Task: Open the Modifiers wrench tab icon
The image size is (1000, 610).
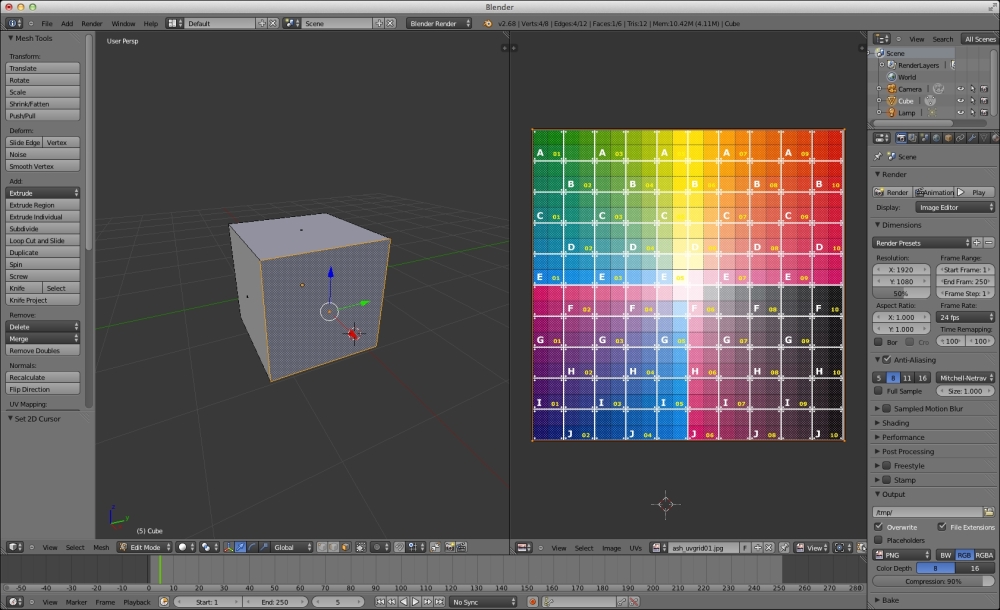Action: [972, 138]
